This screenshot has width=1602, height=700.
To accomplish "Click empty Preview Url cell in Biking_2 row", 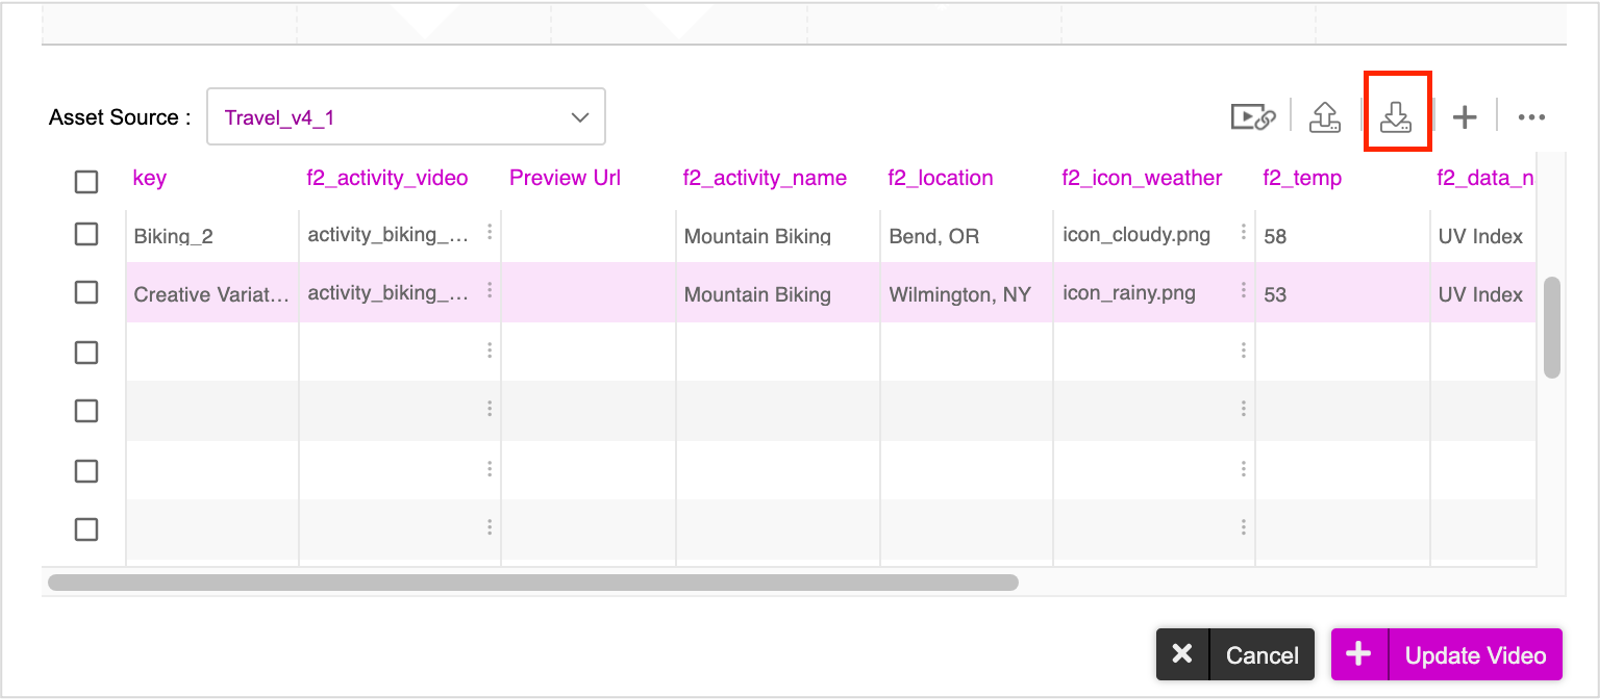I will coord(588,236).
